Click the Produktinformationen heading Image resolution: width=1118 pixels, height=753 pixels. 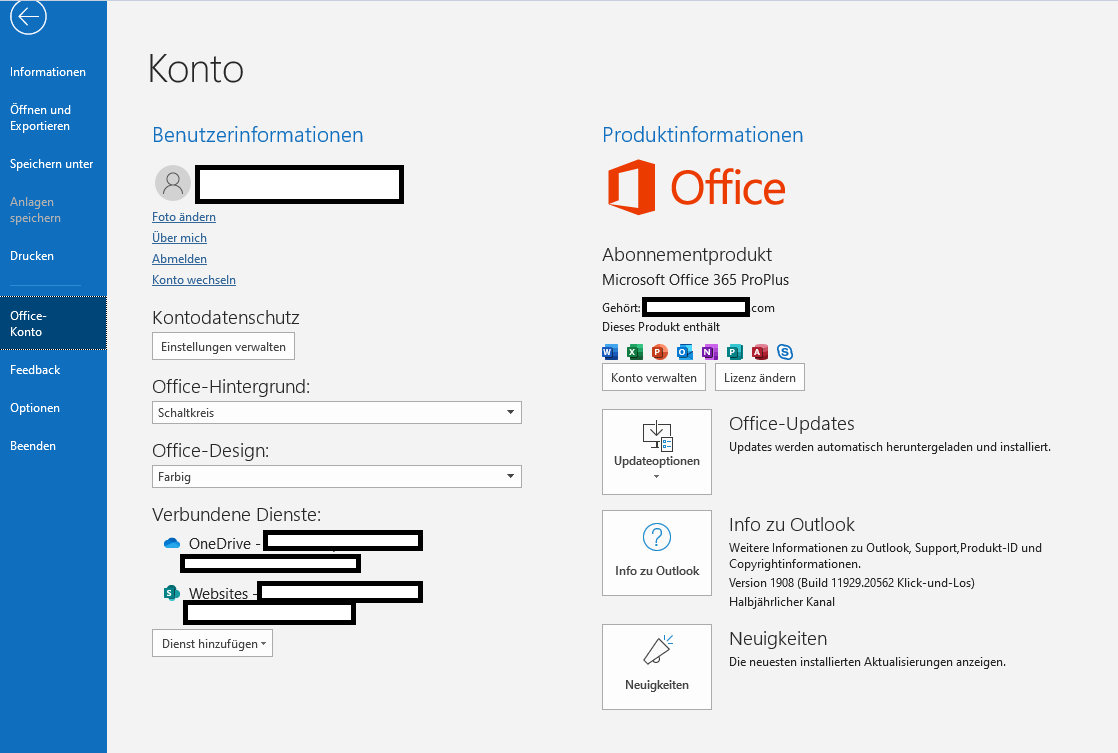click(x=702, y=135)
